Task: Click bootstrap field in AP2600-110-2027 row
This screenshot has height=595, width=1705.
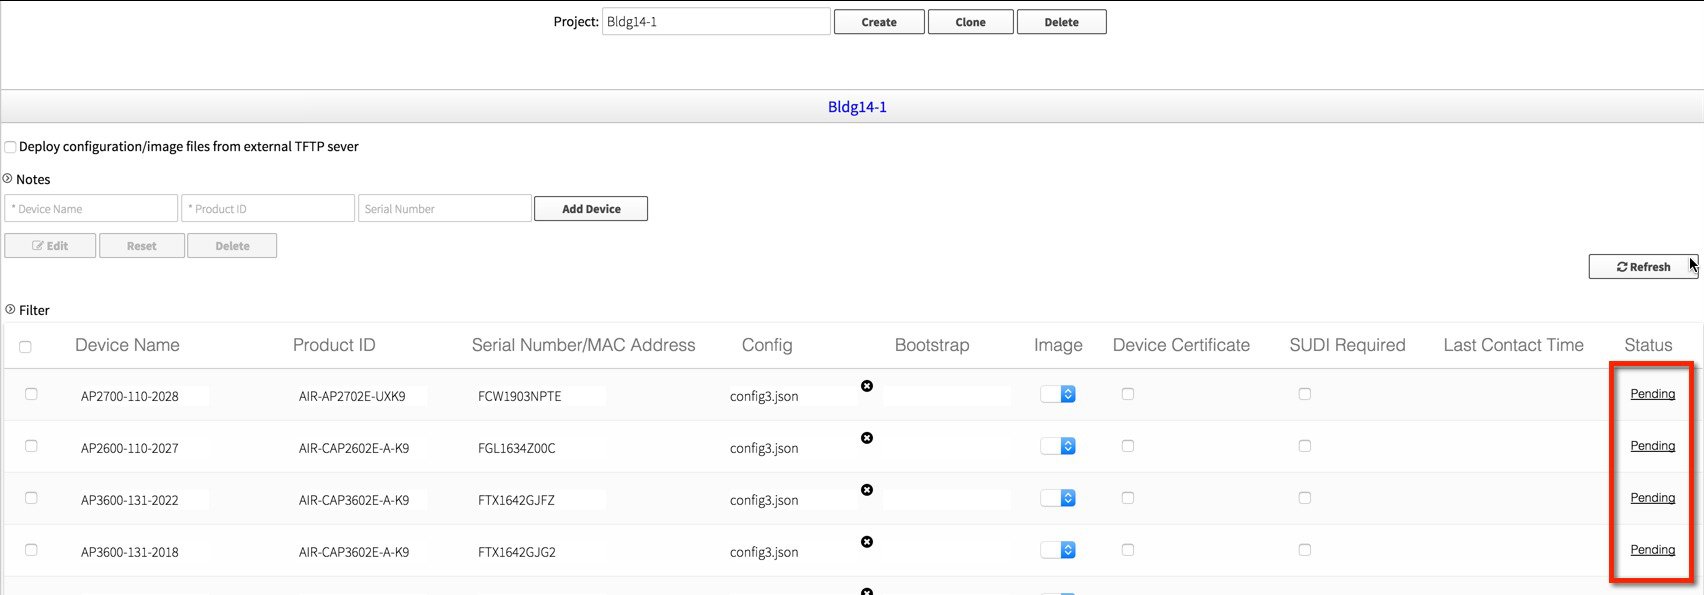Action: click(946, 448)
